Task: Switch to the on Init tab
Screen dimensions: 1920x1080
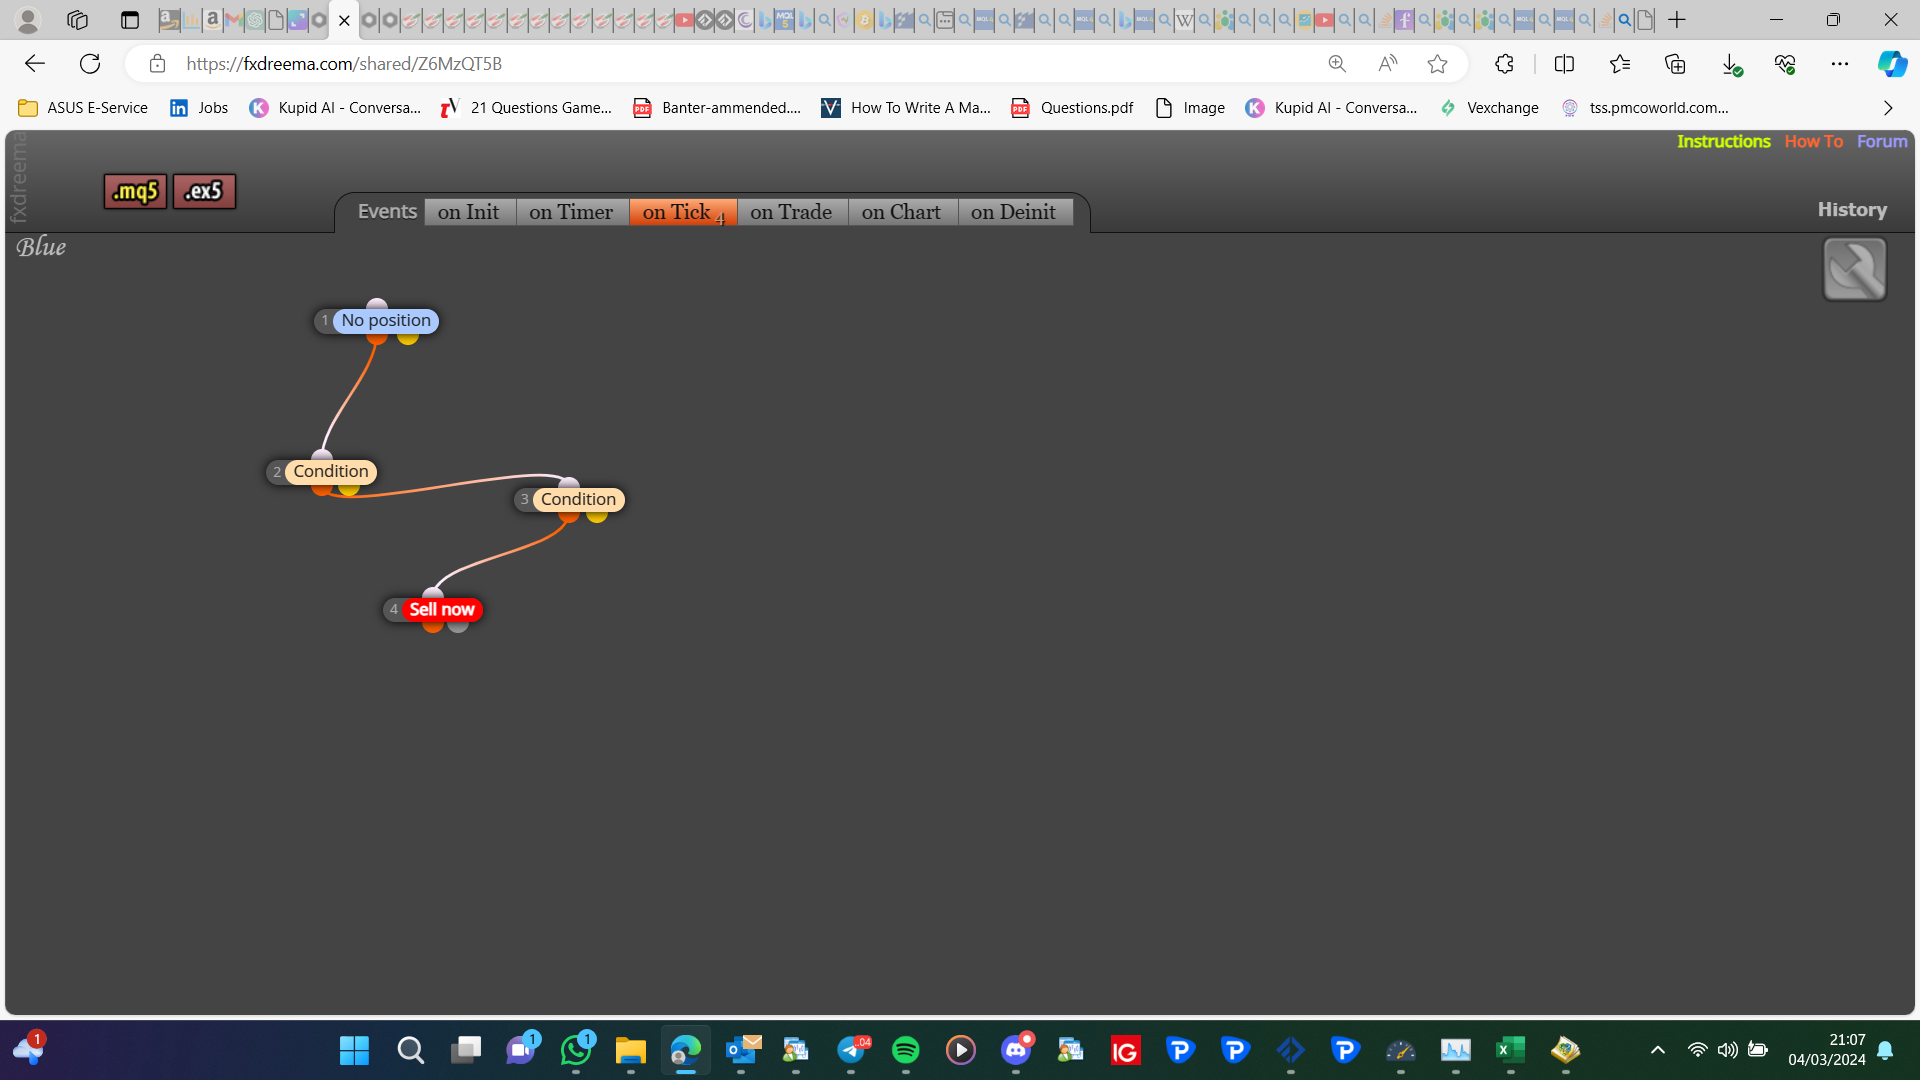Action: pos(468,212)
